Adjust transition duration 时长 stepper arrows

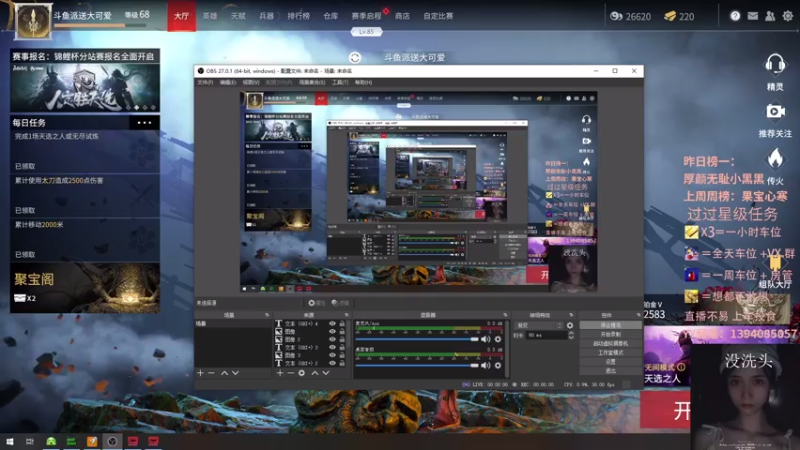point(571,335)
